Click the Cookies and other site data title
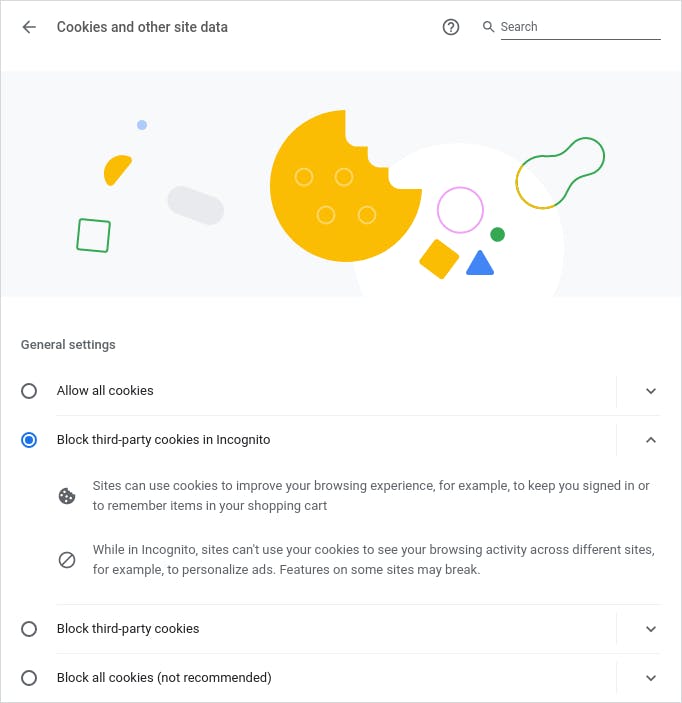Screen dimensions: 682x703 pos(142,27)
